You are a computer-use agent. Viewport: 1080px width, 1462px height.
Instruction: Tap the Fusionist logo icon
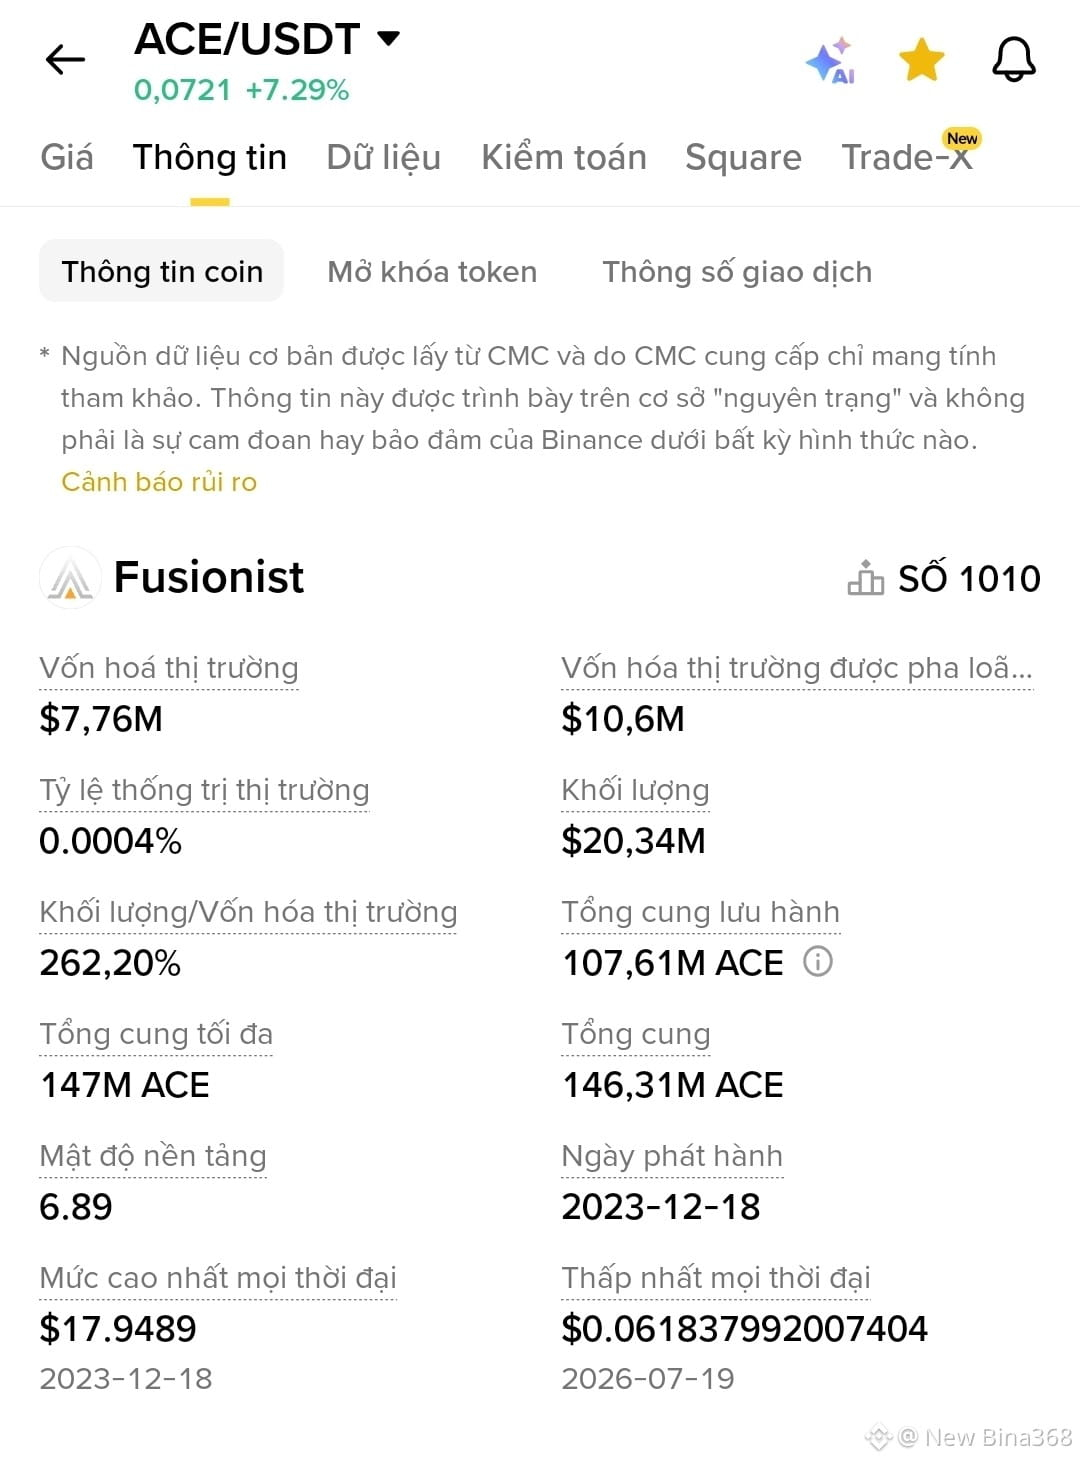70,577
